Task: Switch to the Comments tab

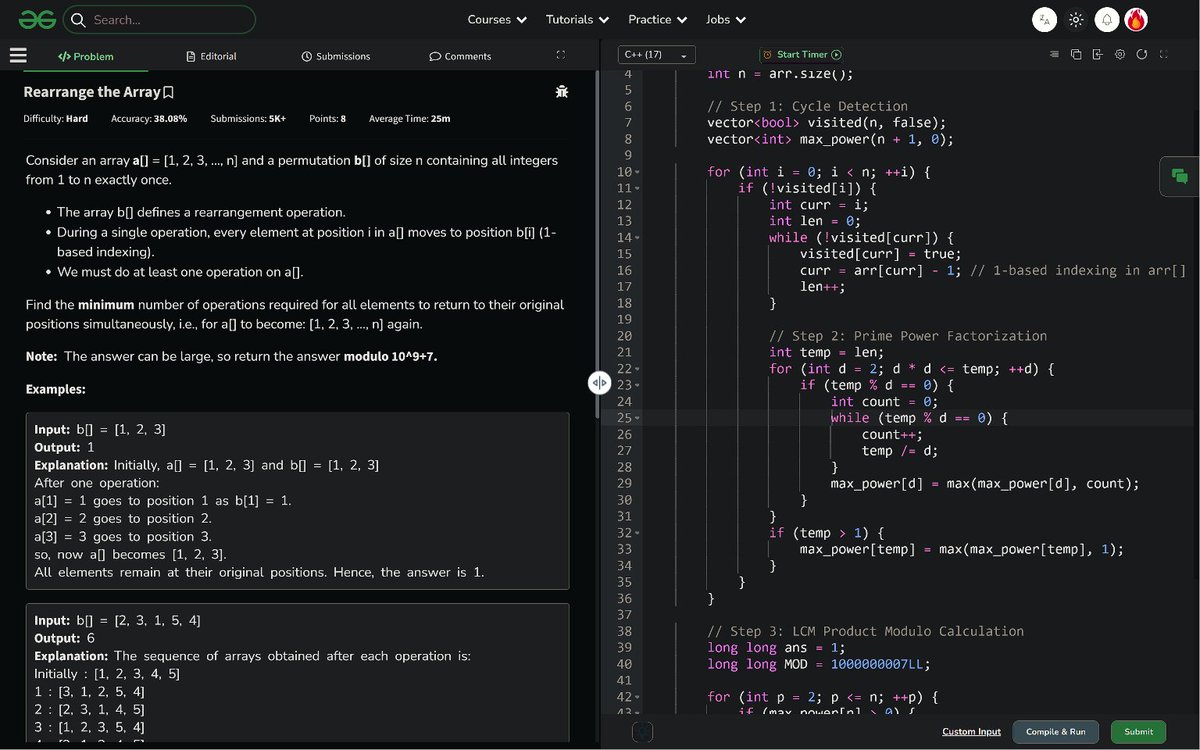Action: [x=460, y=57]
